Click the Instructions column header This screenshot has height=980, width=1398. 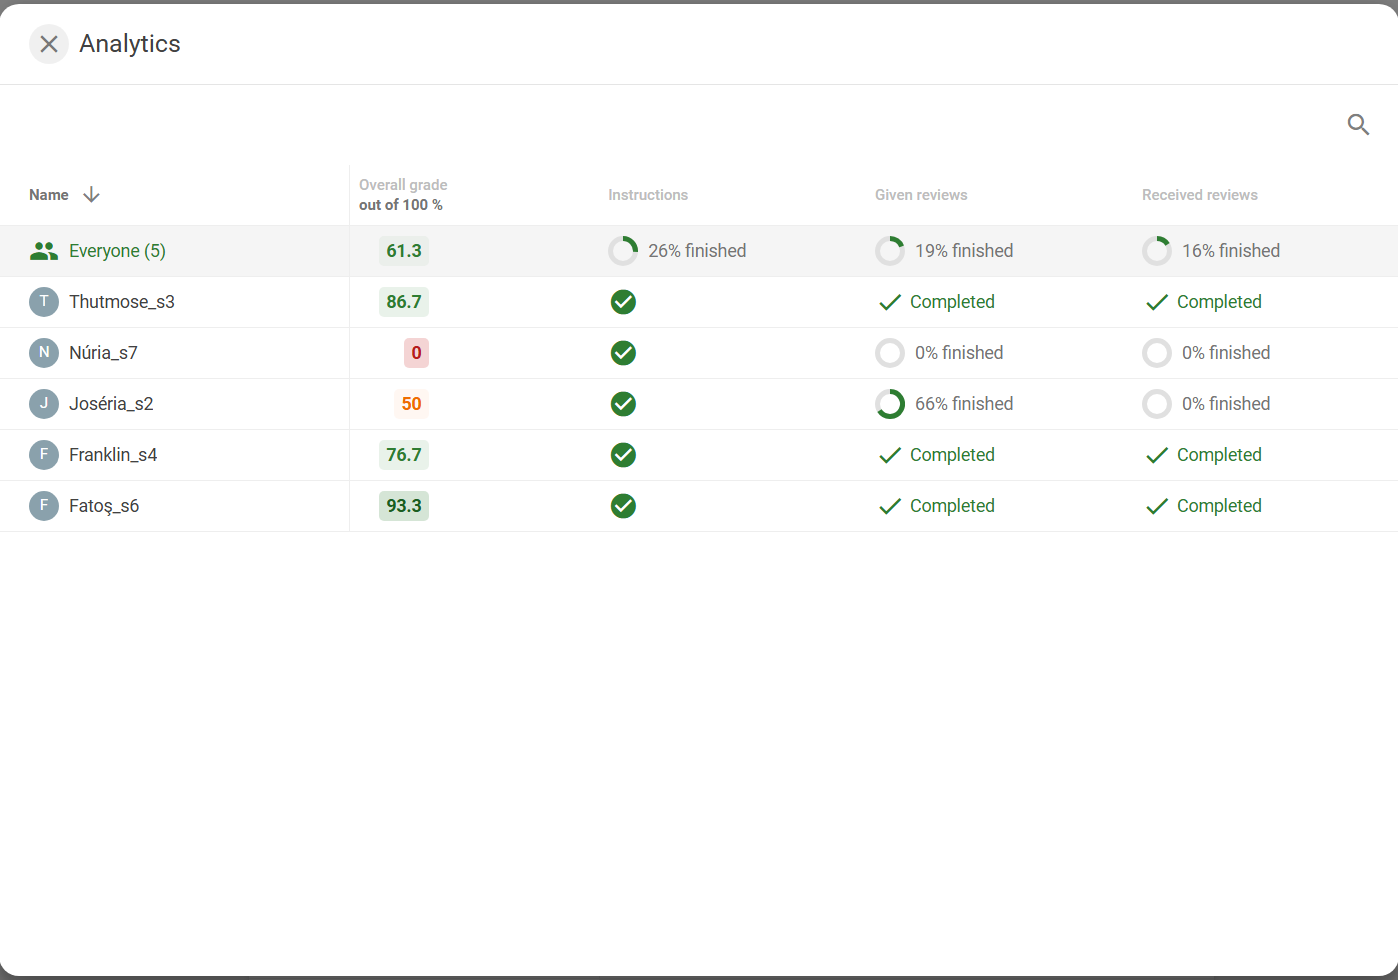click(x=647, y=195)
